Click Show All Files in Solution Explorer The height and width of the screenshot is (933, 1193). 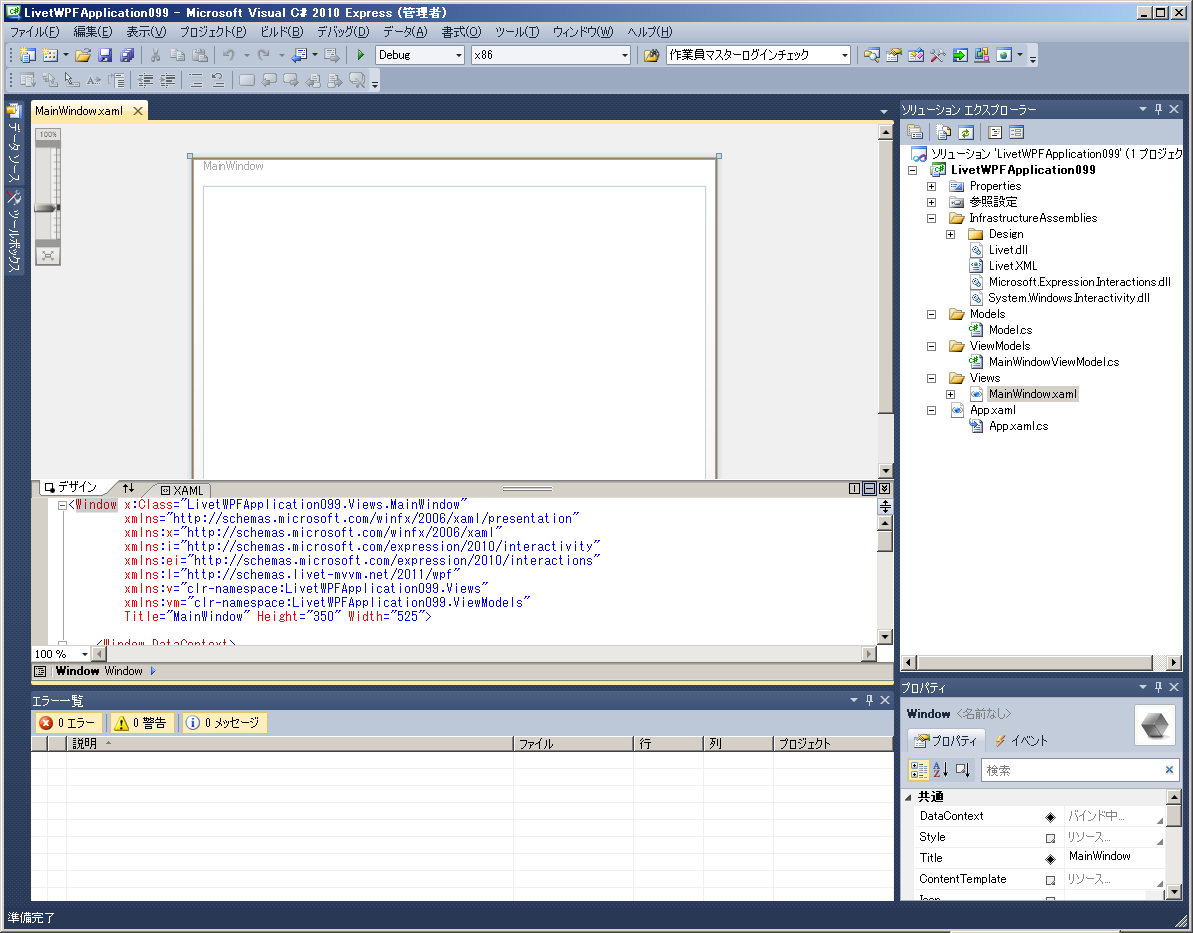click(x=943, y=132)
